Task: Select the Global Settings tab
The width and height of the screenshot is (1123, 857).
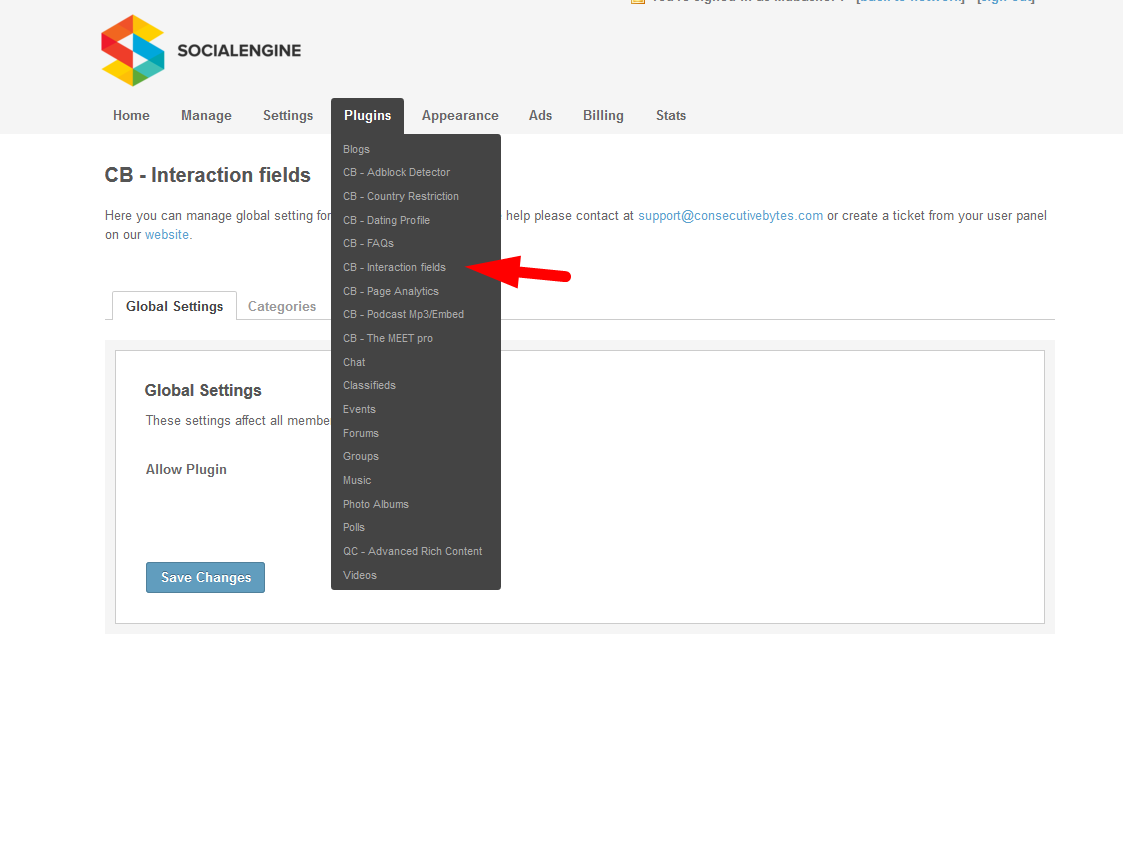Action: point(174,307)
